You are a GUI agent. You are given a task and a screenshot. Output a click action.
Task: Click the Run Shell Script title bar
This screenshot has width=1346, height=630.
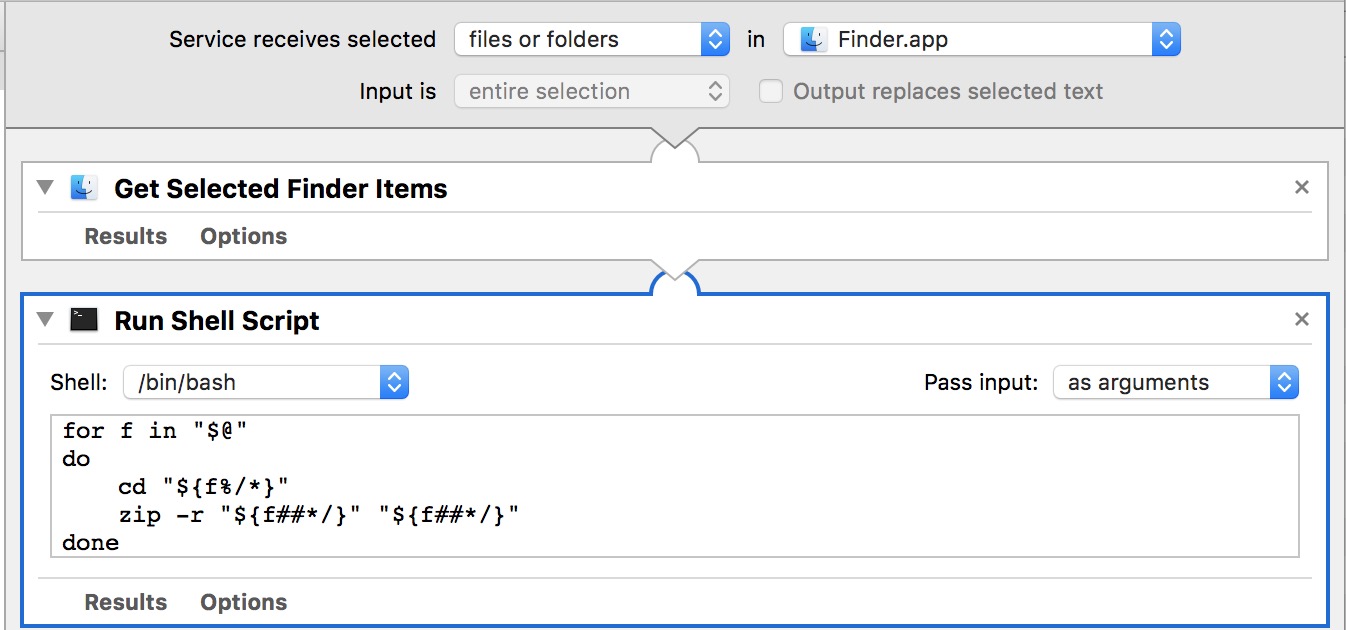coord(700,320)
